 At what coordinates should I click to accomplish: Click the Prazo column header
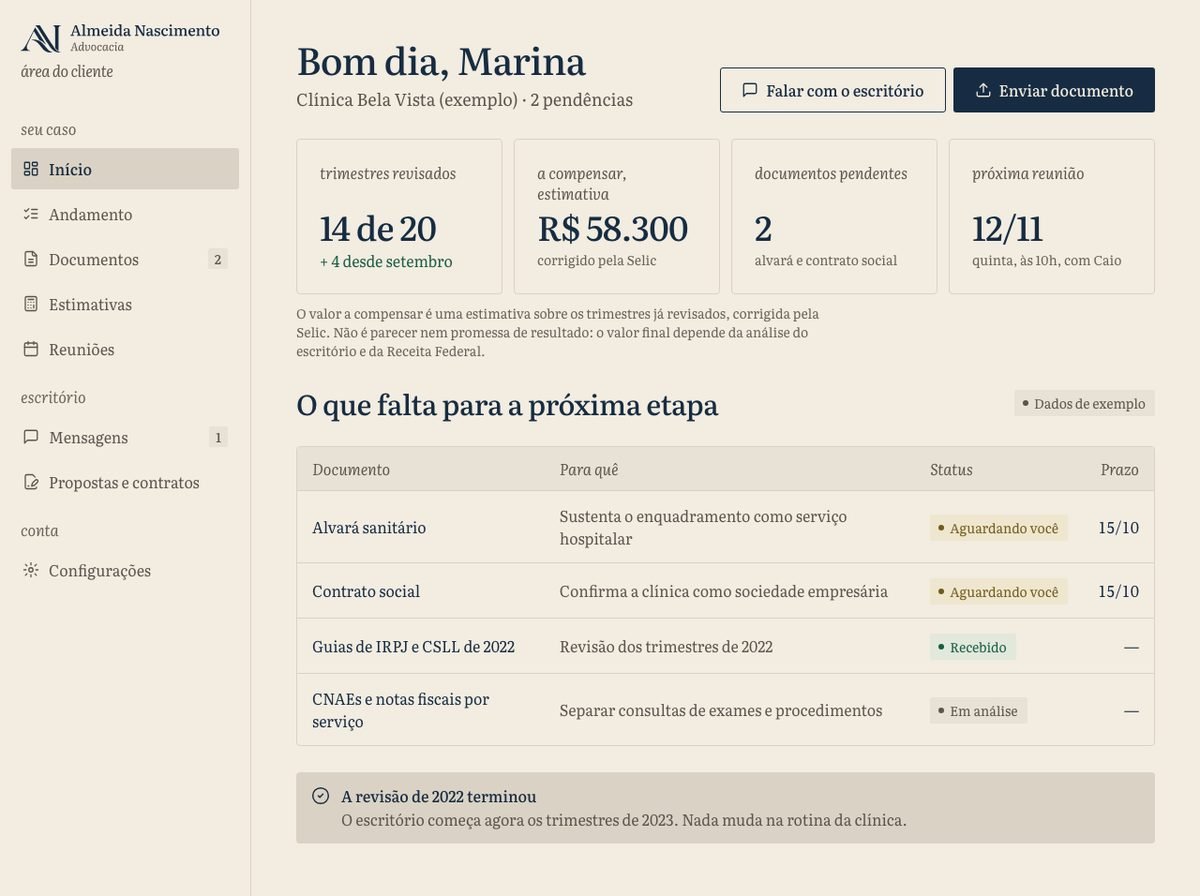click(x=1119, y=469)
